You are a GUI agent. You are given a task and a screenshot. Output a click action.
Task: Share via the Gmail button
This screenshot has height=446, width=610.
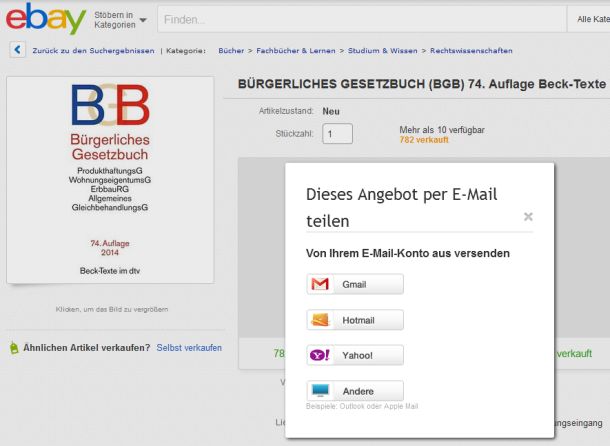(x=355, y=284)
